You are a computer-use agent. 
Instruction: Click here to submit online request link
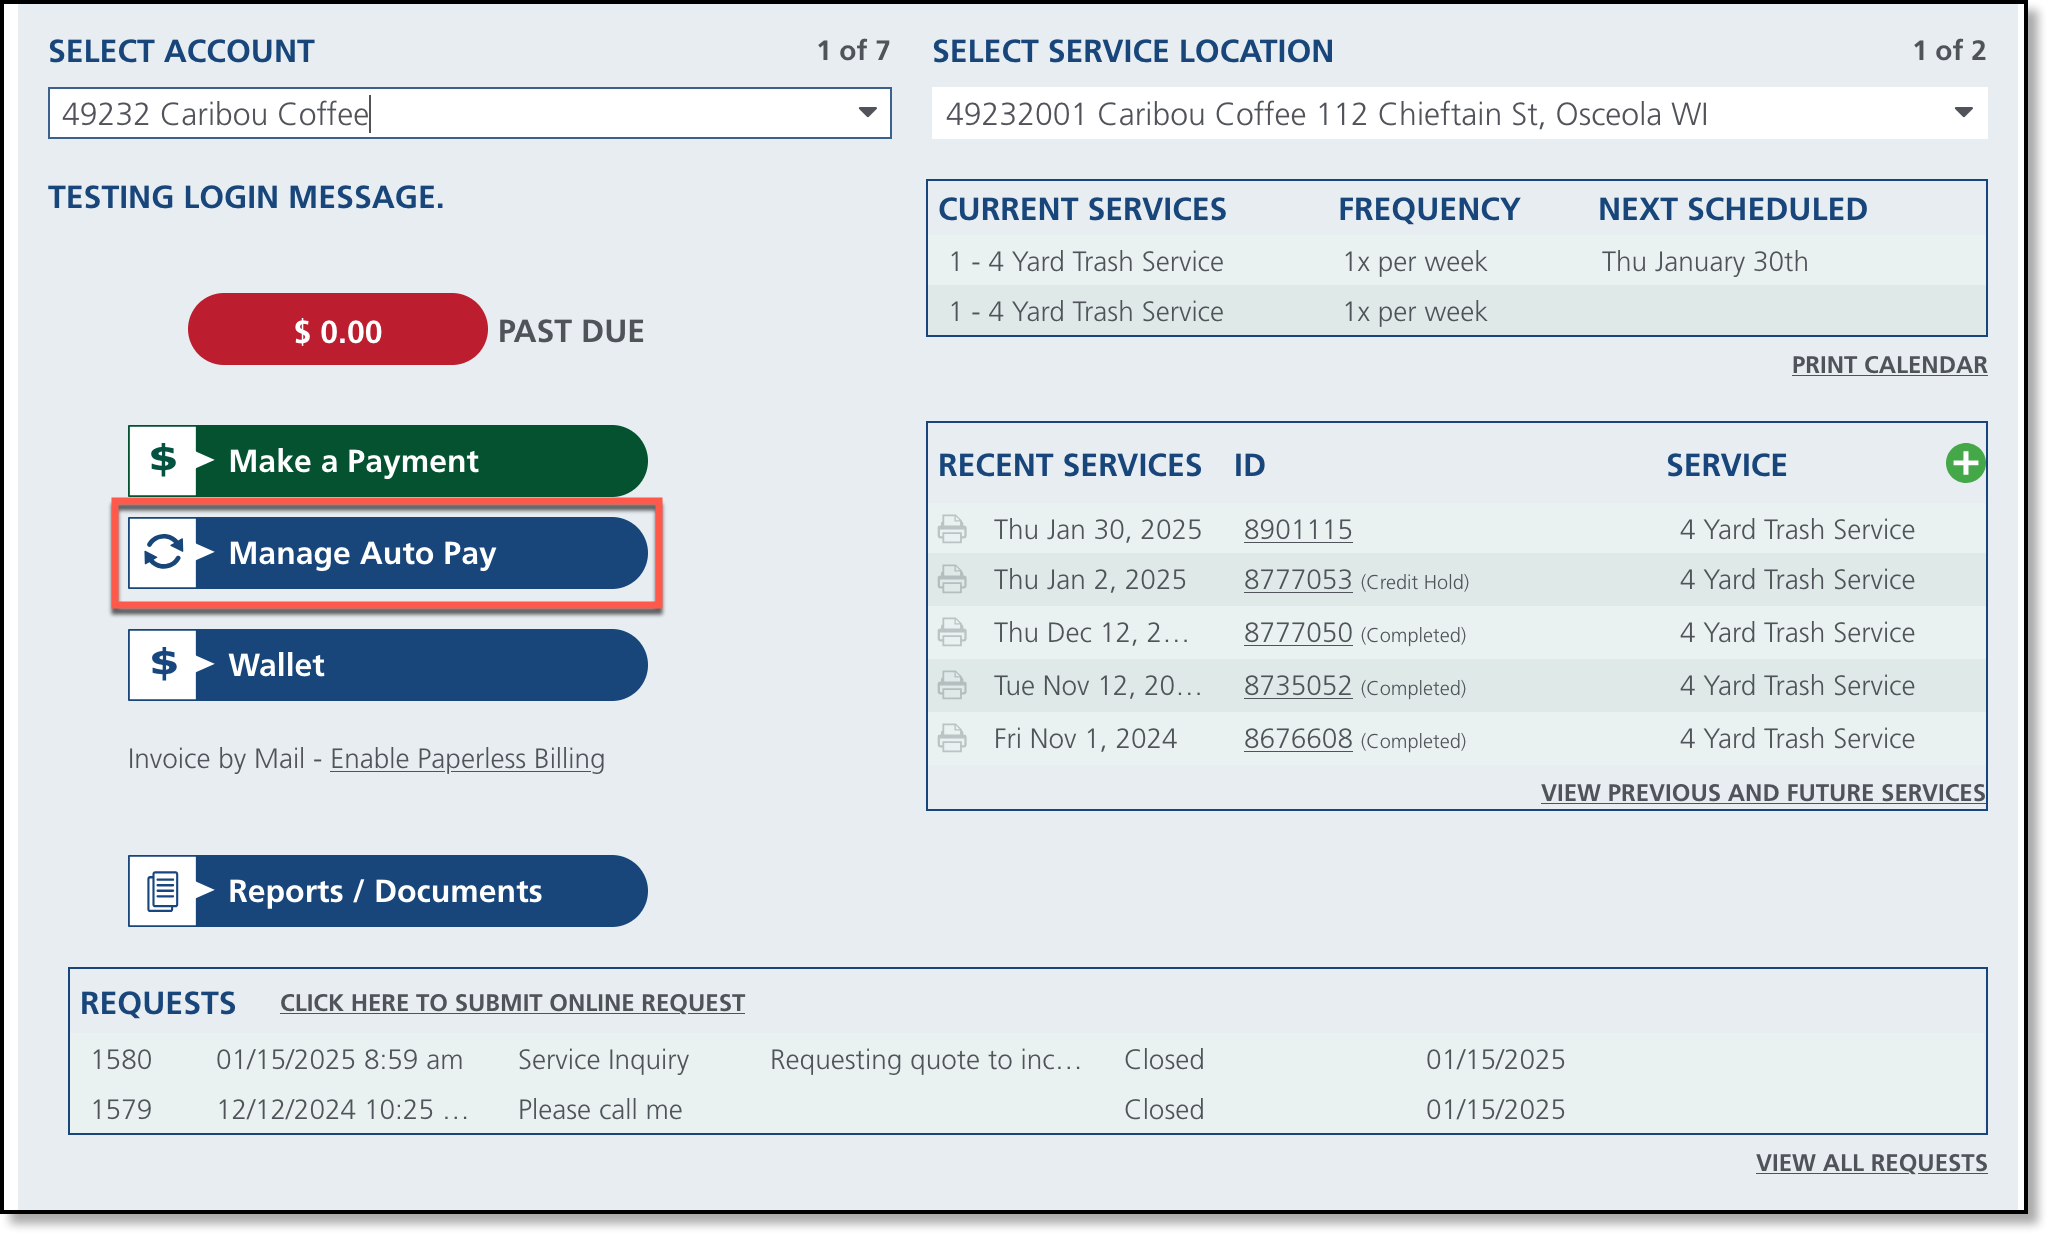point(512,1002)
